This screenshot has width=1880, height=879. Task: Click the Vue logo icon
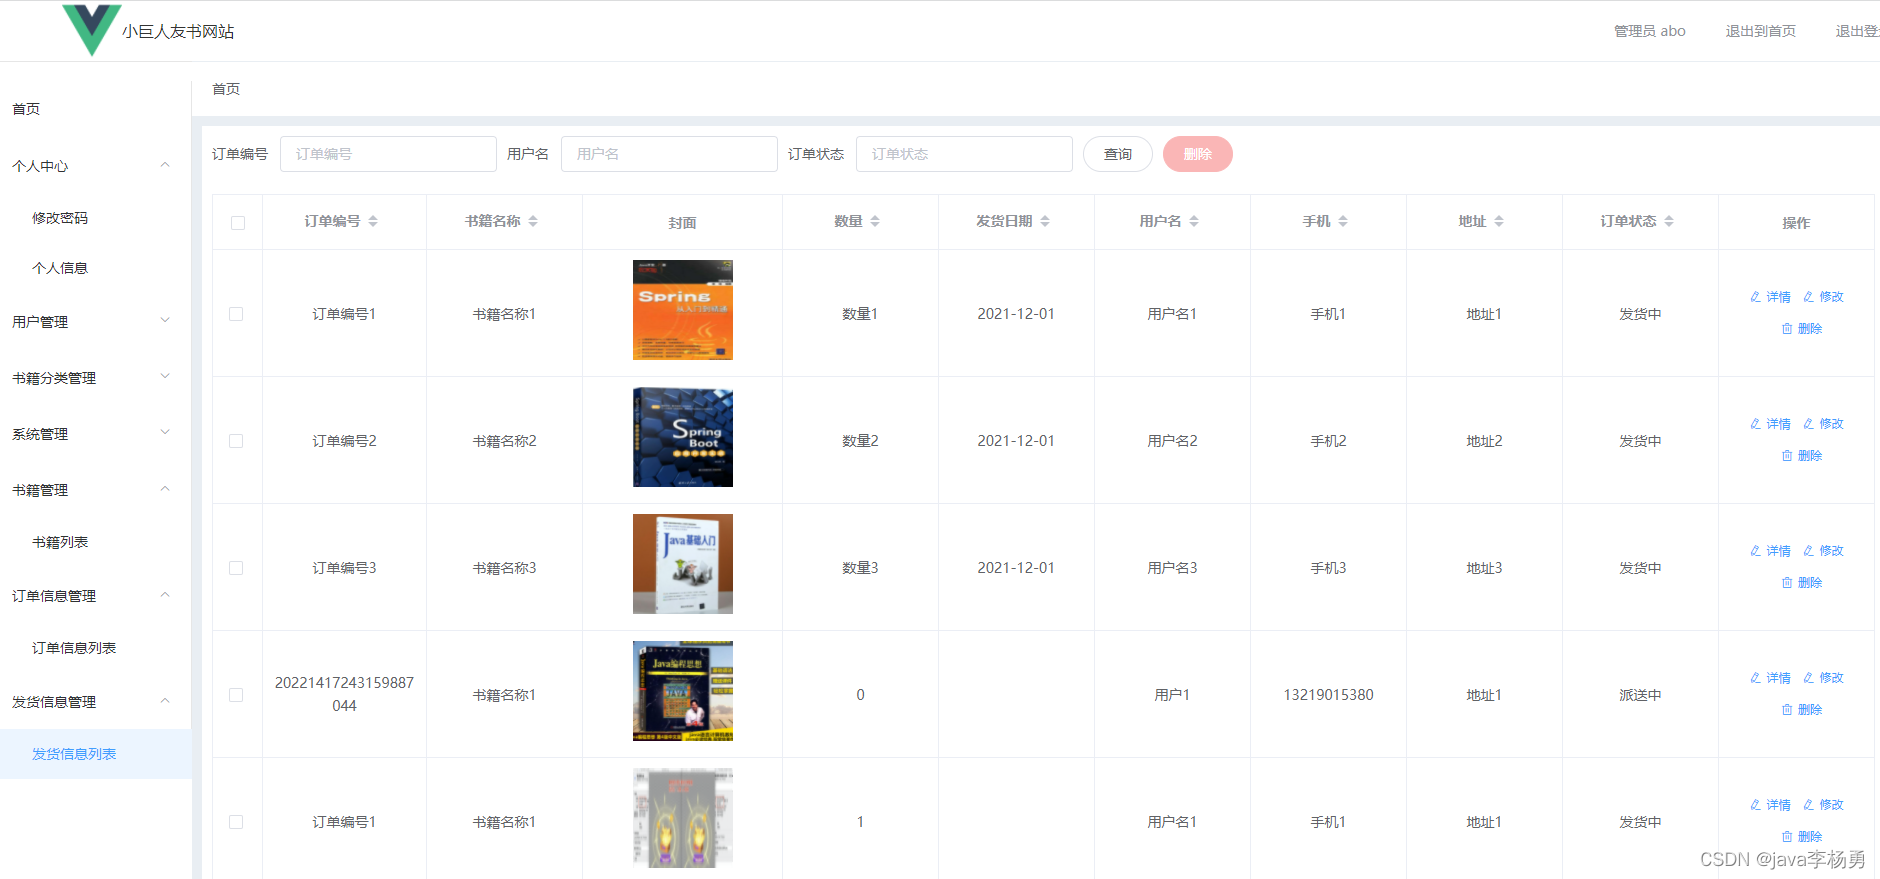[91, 29]
